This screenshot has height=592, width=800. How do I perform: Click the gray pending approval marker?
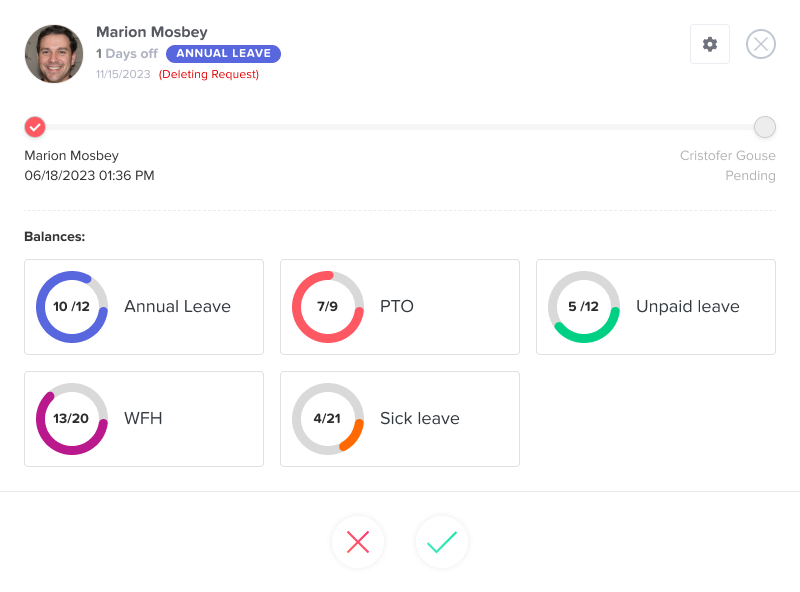coord(765,127)
